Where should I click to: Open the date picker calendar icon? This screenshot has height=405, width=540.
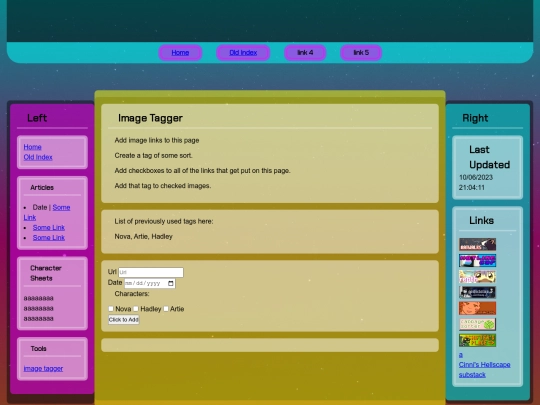(170, 283)
